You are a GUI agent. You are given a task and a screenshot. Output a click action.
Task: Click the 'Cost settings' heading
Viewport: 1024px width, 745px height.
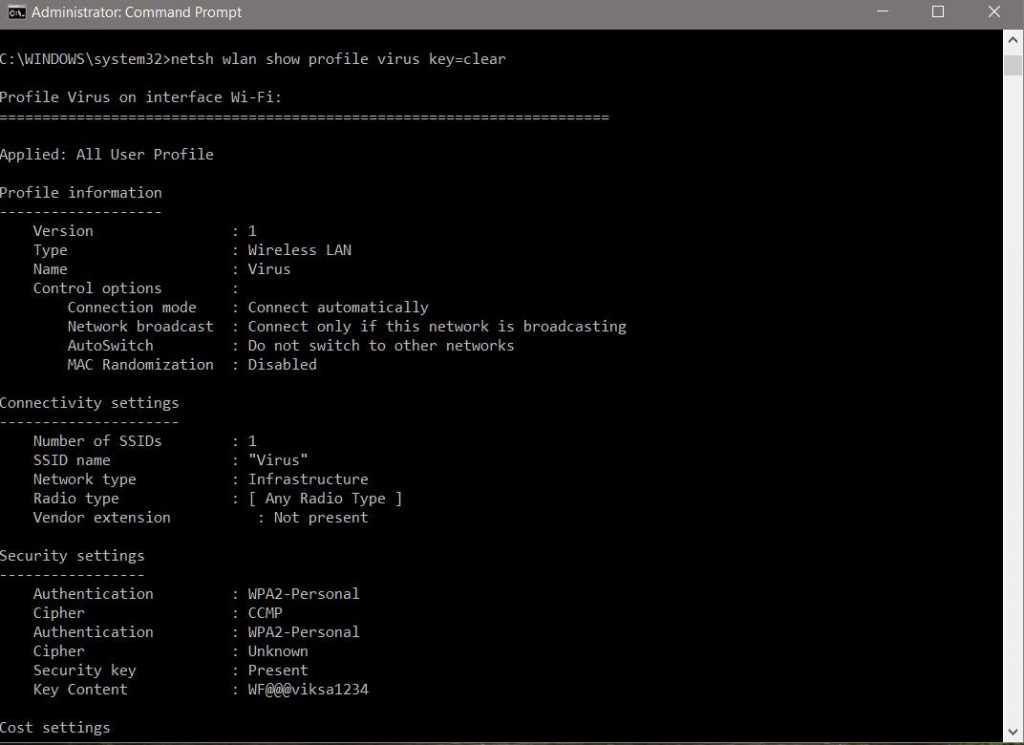[55, 727]
